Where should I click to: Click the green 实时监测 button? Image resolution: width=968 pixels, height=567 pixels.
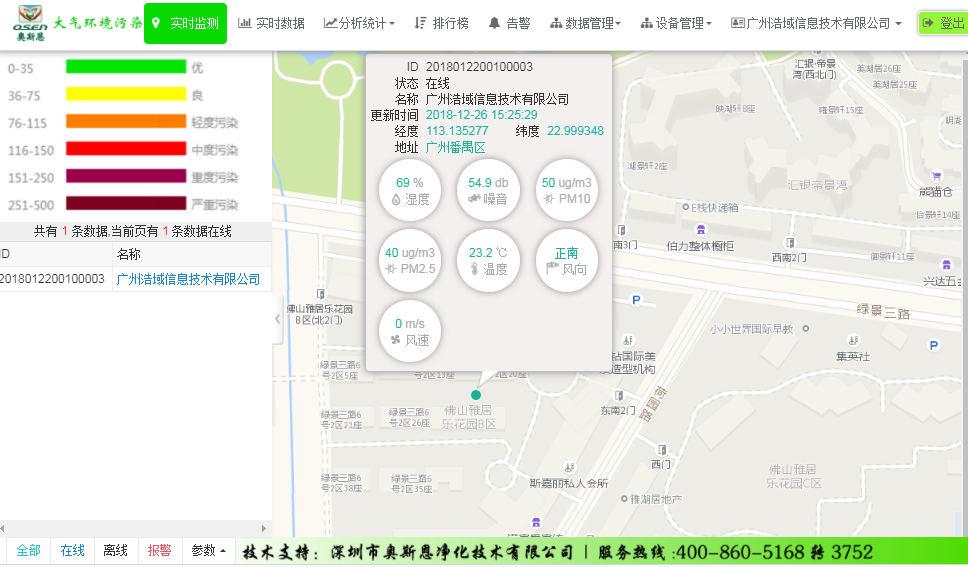pyautogui.click(x=185, y=23)
